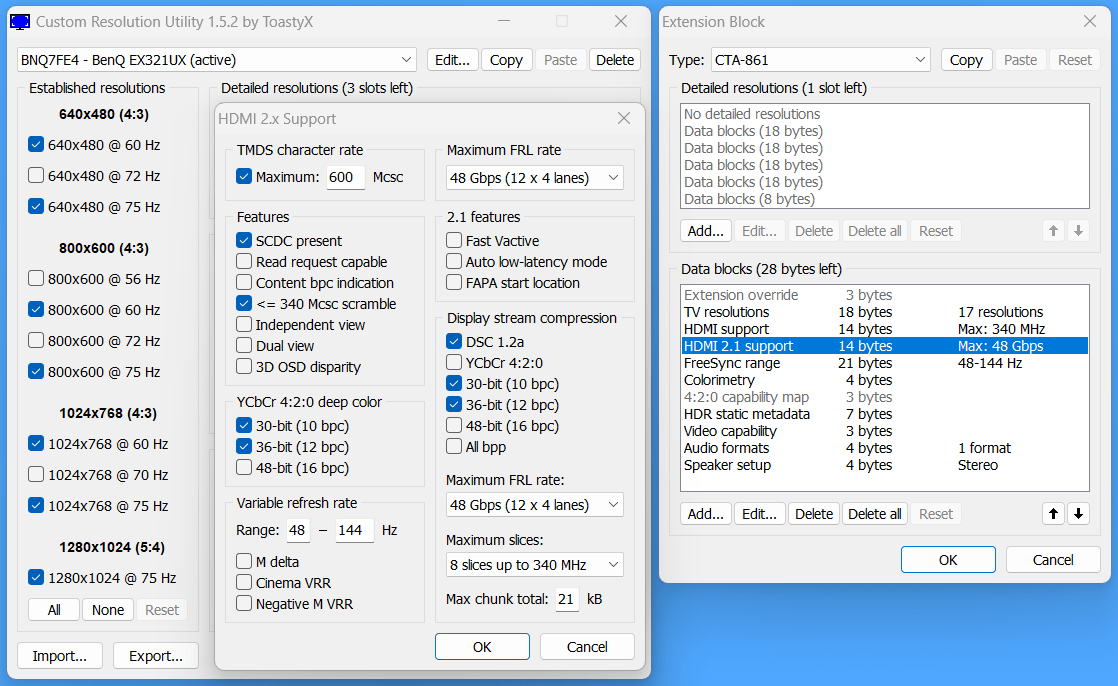Select HDR static metadata row

pyautogui.click(x=885, y=414)
